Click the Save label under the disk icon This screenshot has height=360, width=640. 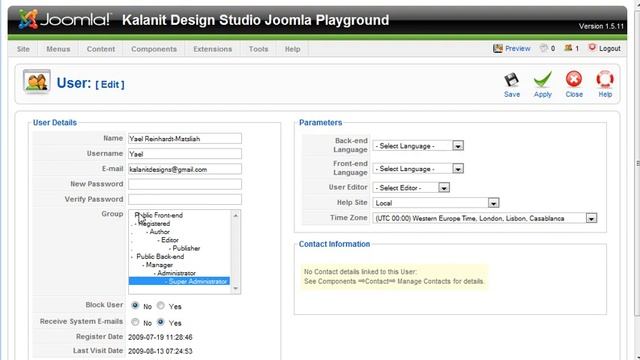click(512, 94)
